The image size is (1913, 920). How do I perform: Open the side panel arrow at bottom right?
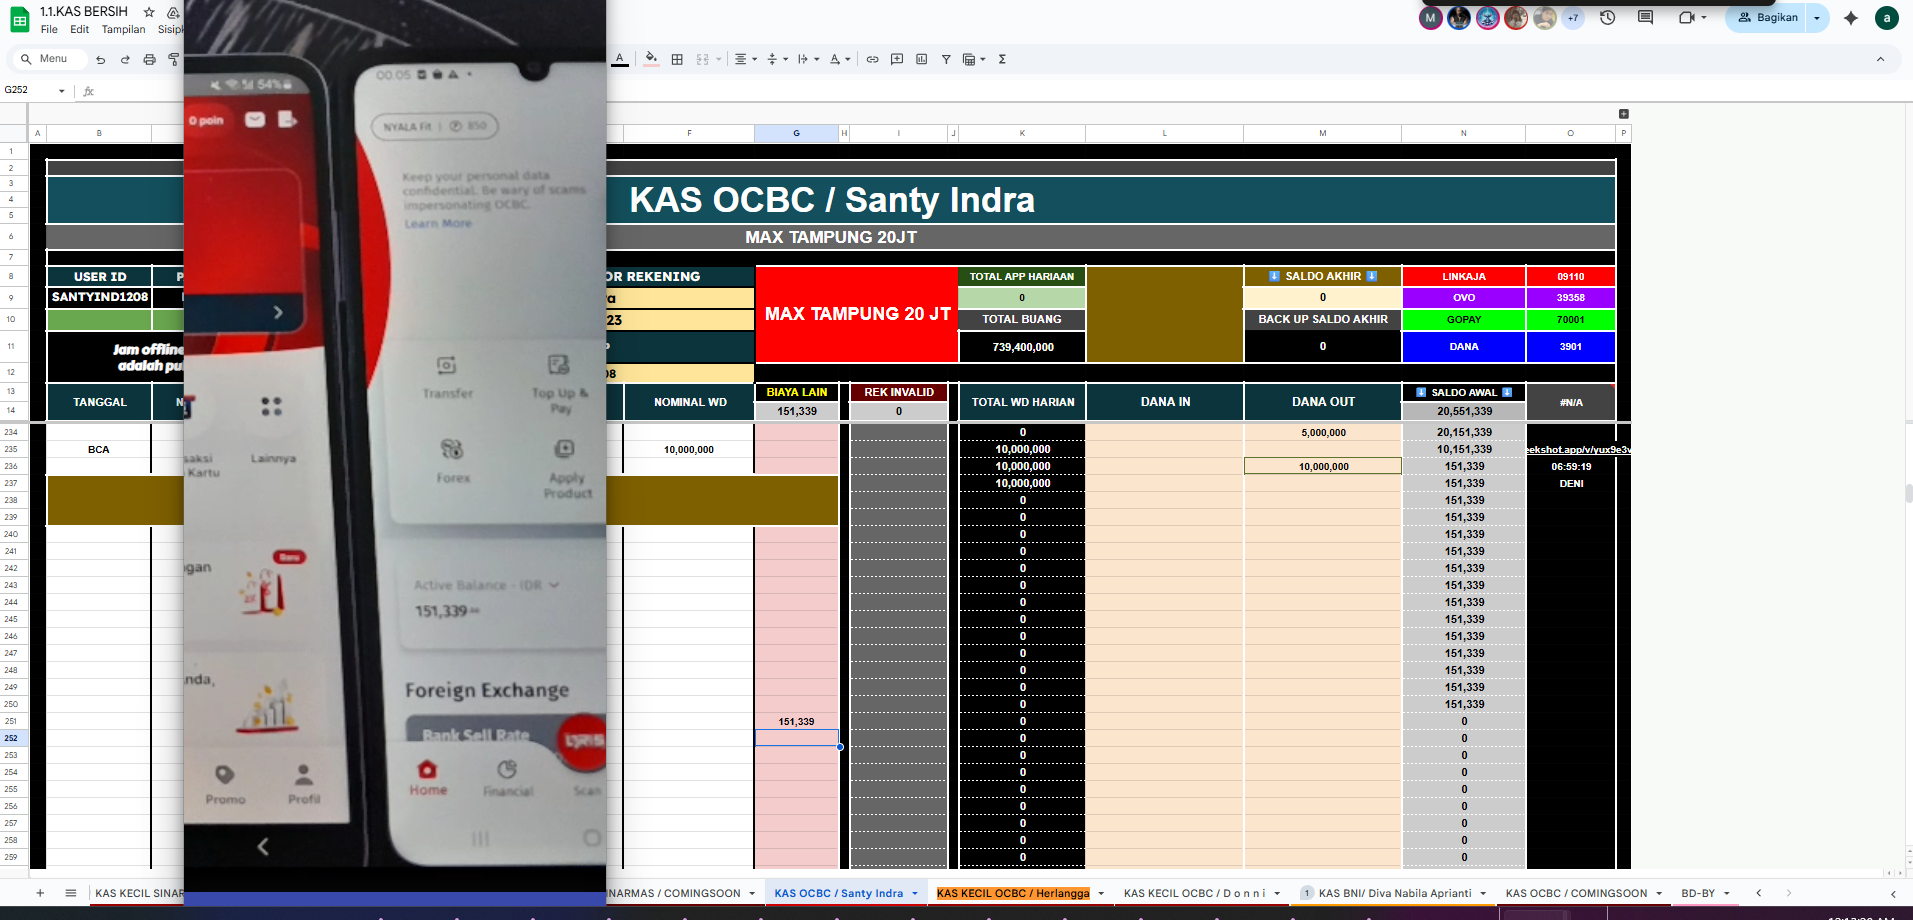1893,894
